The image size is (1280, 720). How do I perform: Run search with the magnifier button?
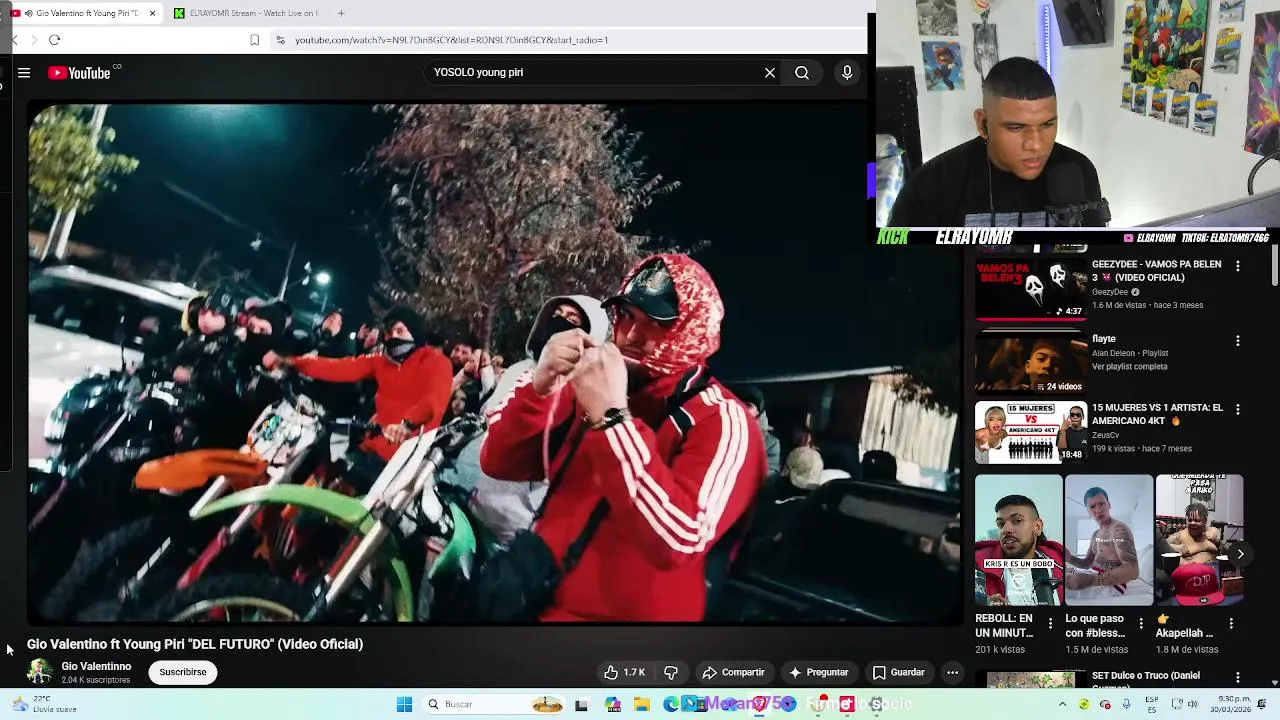pos(802,73)
